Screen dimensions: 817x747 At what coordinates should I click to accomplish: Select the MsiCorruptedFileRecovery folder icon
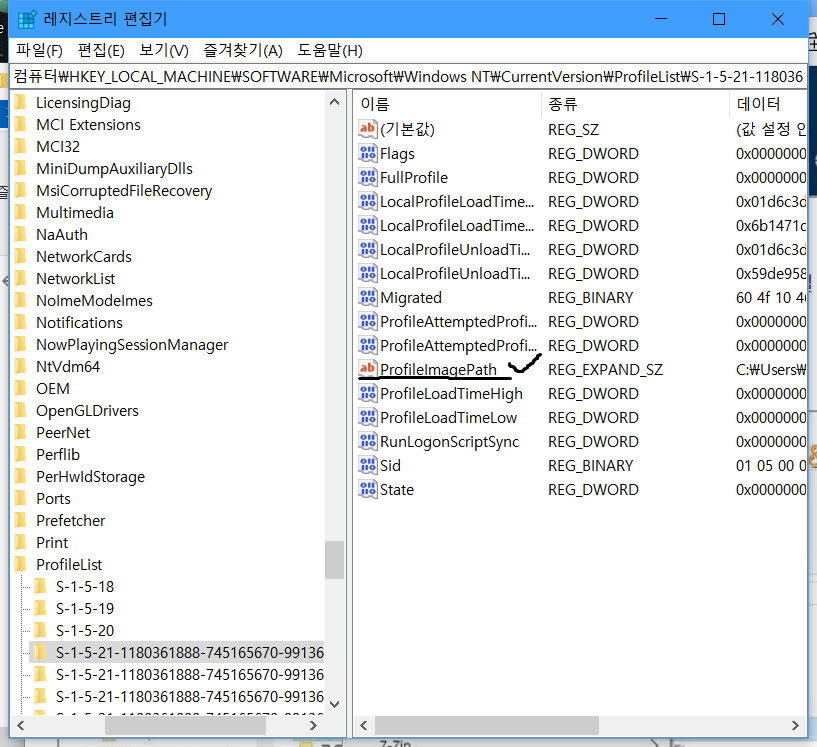[21, 191]
